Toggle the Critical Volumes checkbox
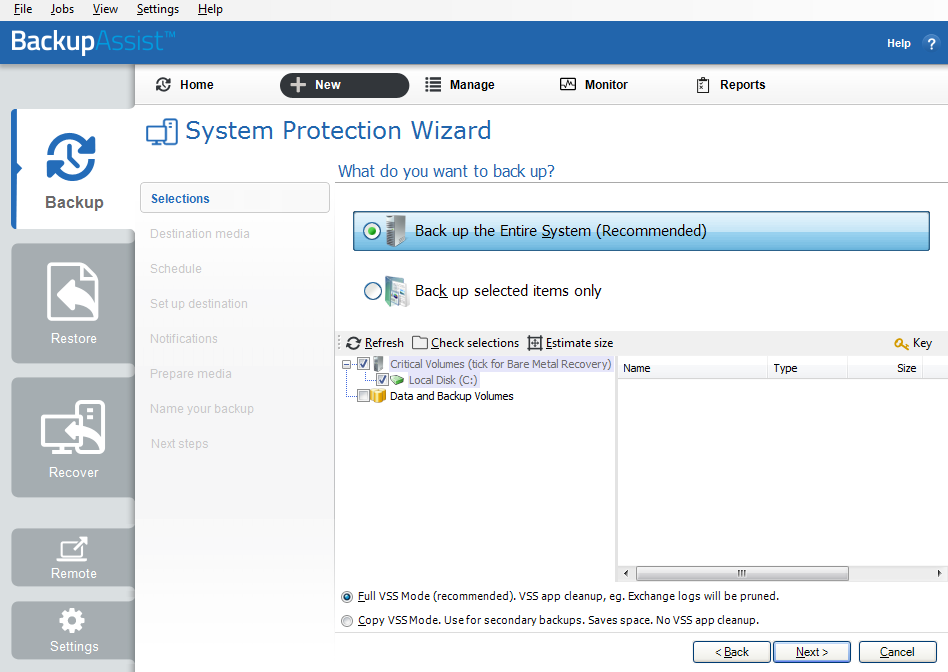Screen dimensions: 948x672 [363, 364]
